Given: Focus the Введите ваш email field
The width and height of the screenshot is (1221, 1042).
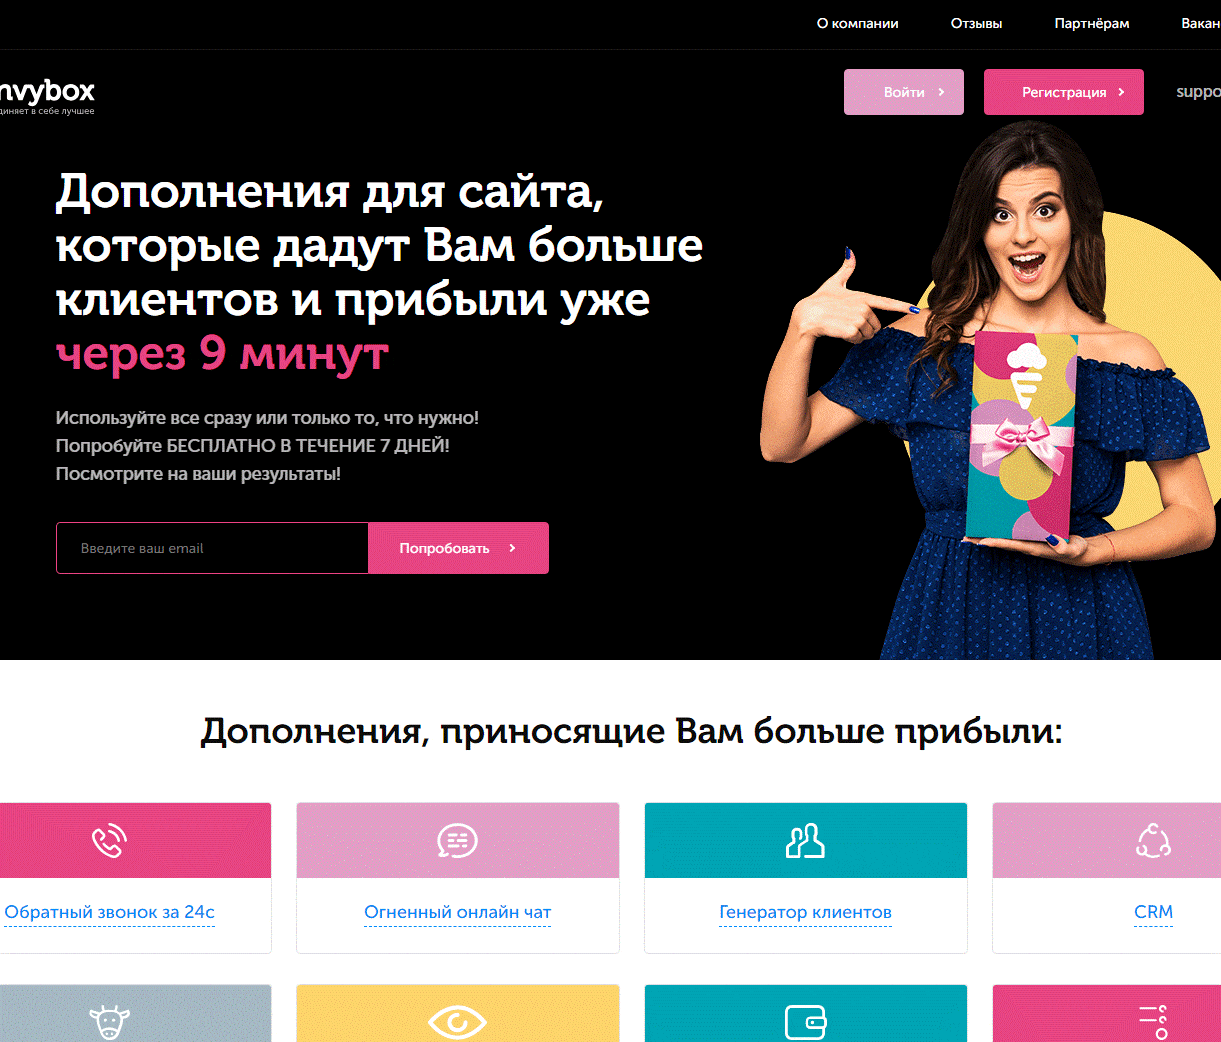Looking at the screenshot, I should [212, 548].
